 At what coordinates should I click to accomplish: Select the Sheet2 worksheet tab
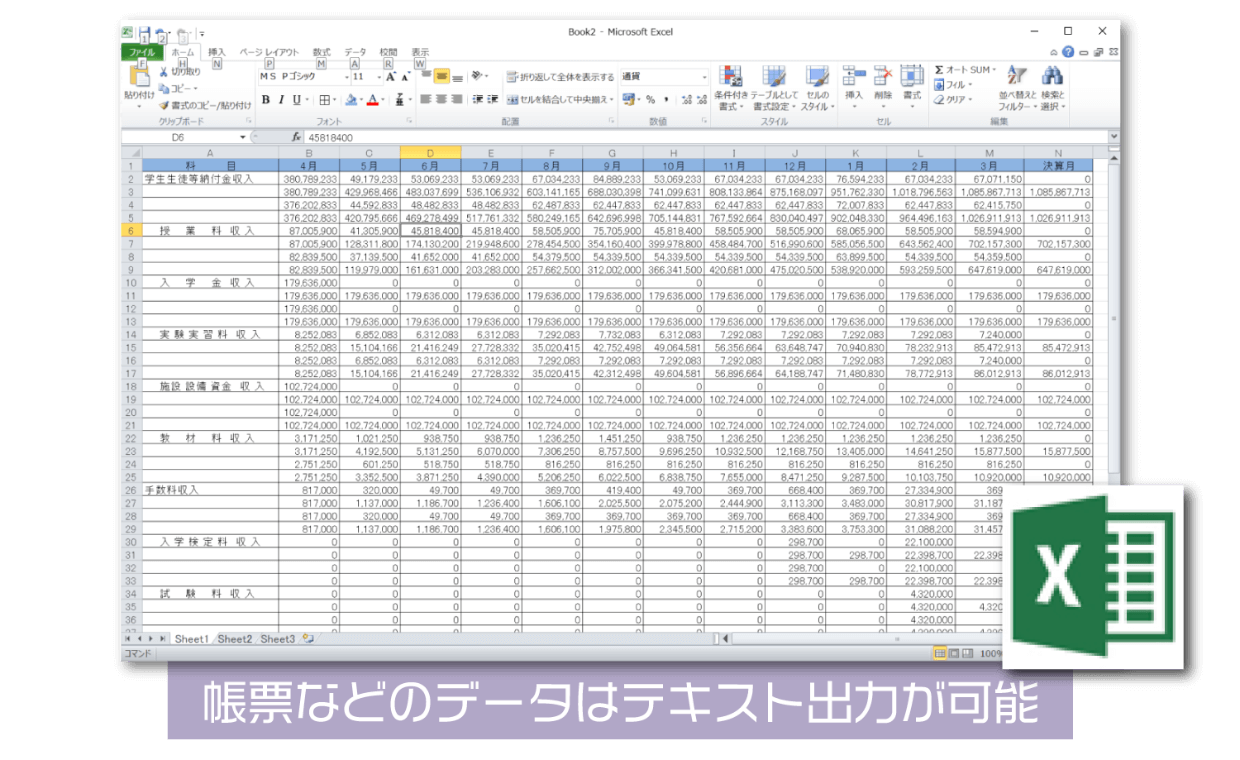click(x=235, y=638)
